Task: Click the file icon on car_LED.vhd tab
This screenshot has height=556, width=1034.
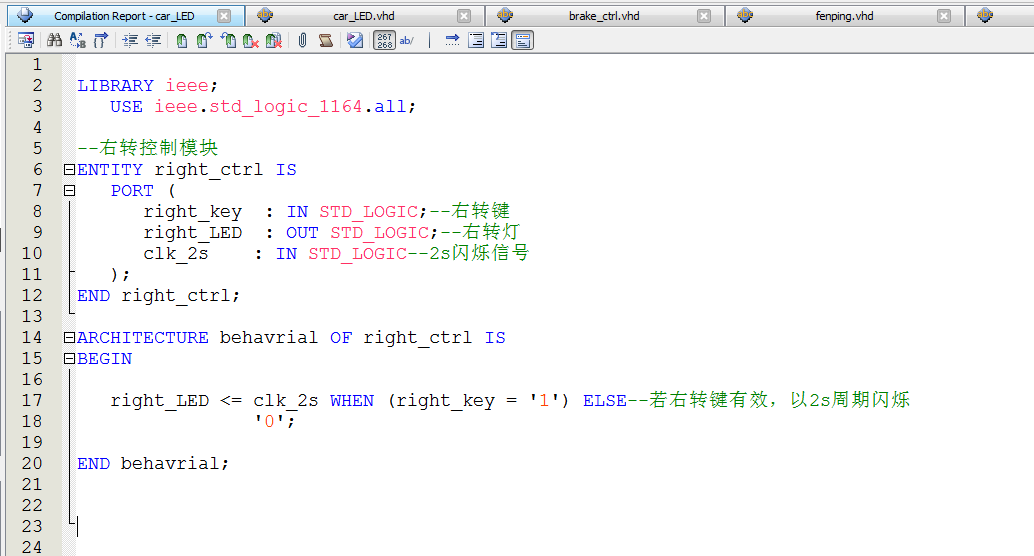Action: [265, 15]
